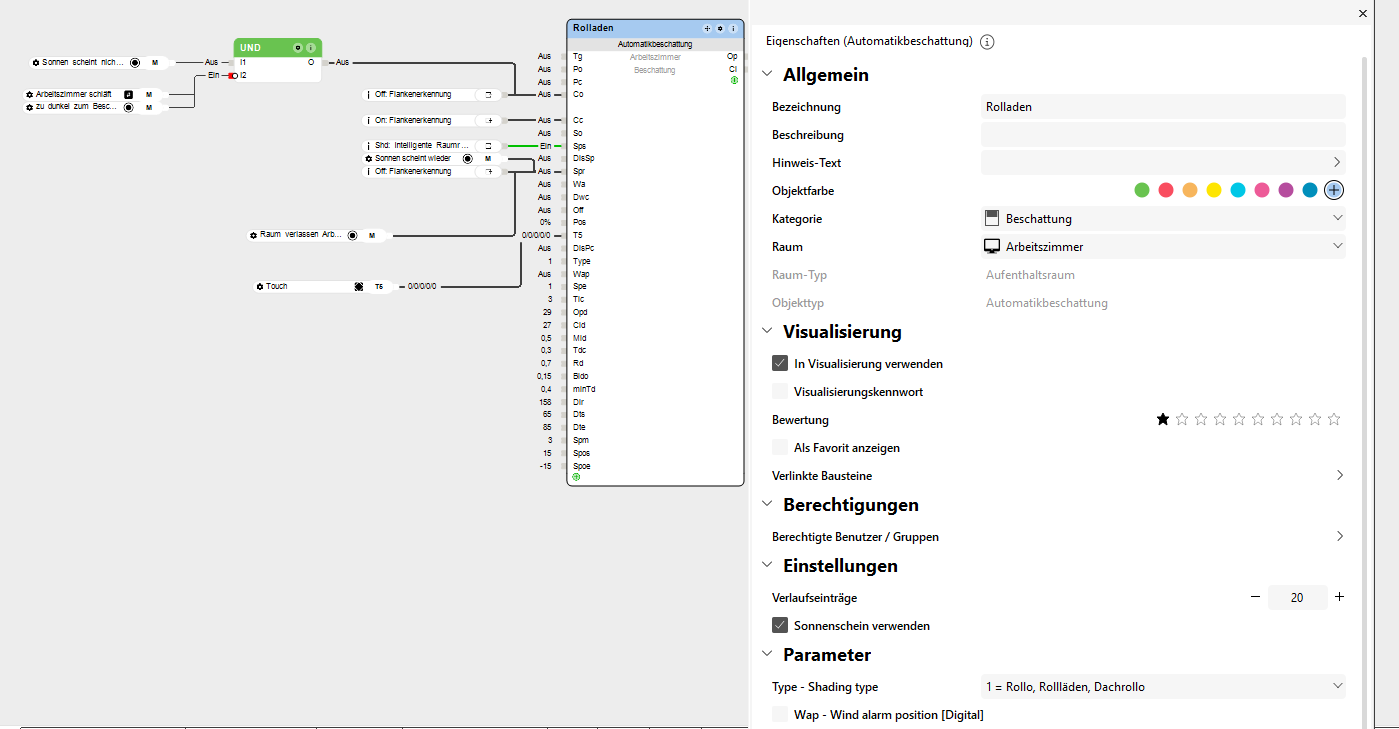
Task: Open the Raum dropdown showing Arbeitszimmer
Action: tap(1163, 246)
